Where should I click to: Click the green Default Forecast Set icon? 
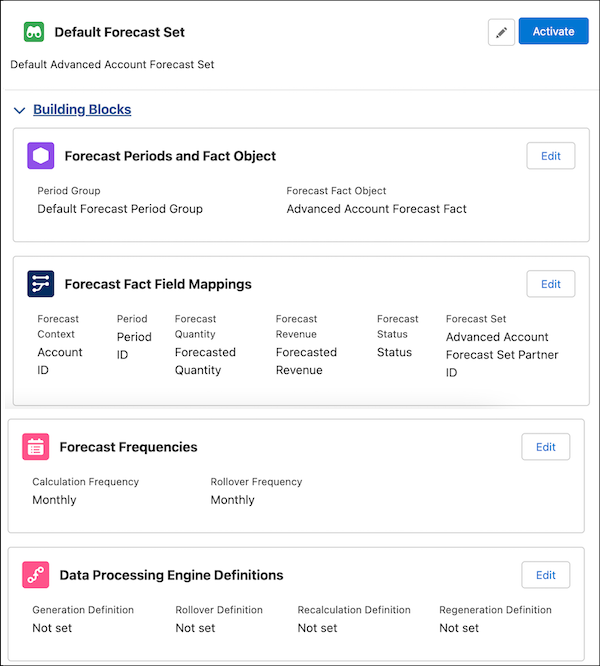point(35,32)
